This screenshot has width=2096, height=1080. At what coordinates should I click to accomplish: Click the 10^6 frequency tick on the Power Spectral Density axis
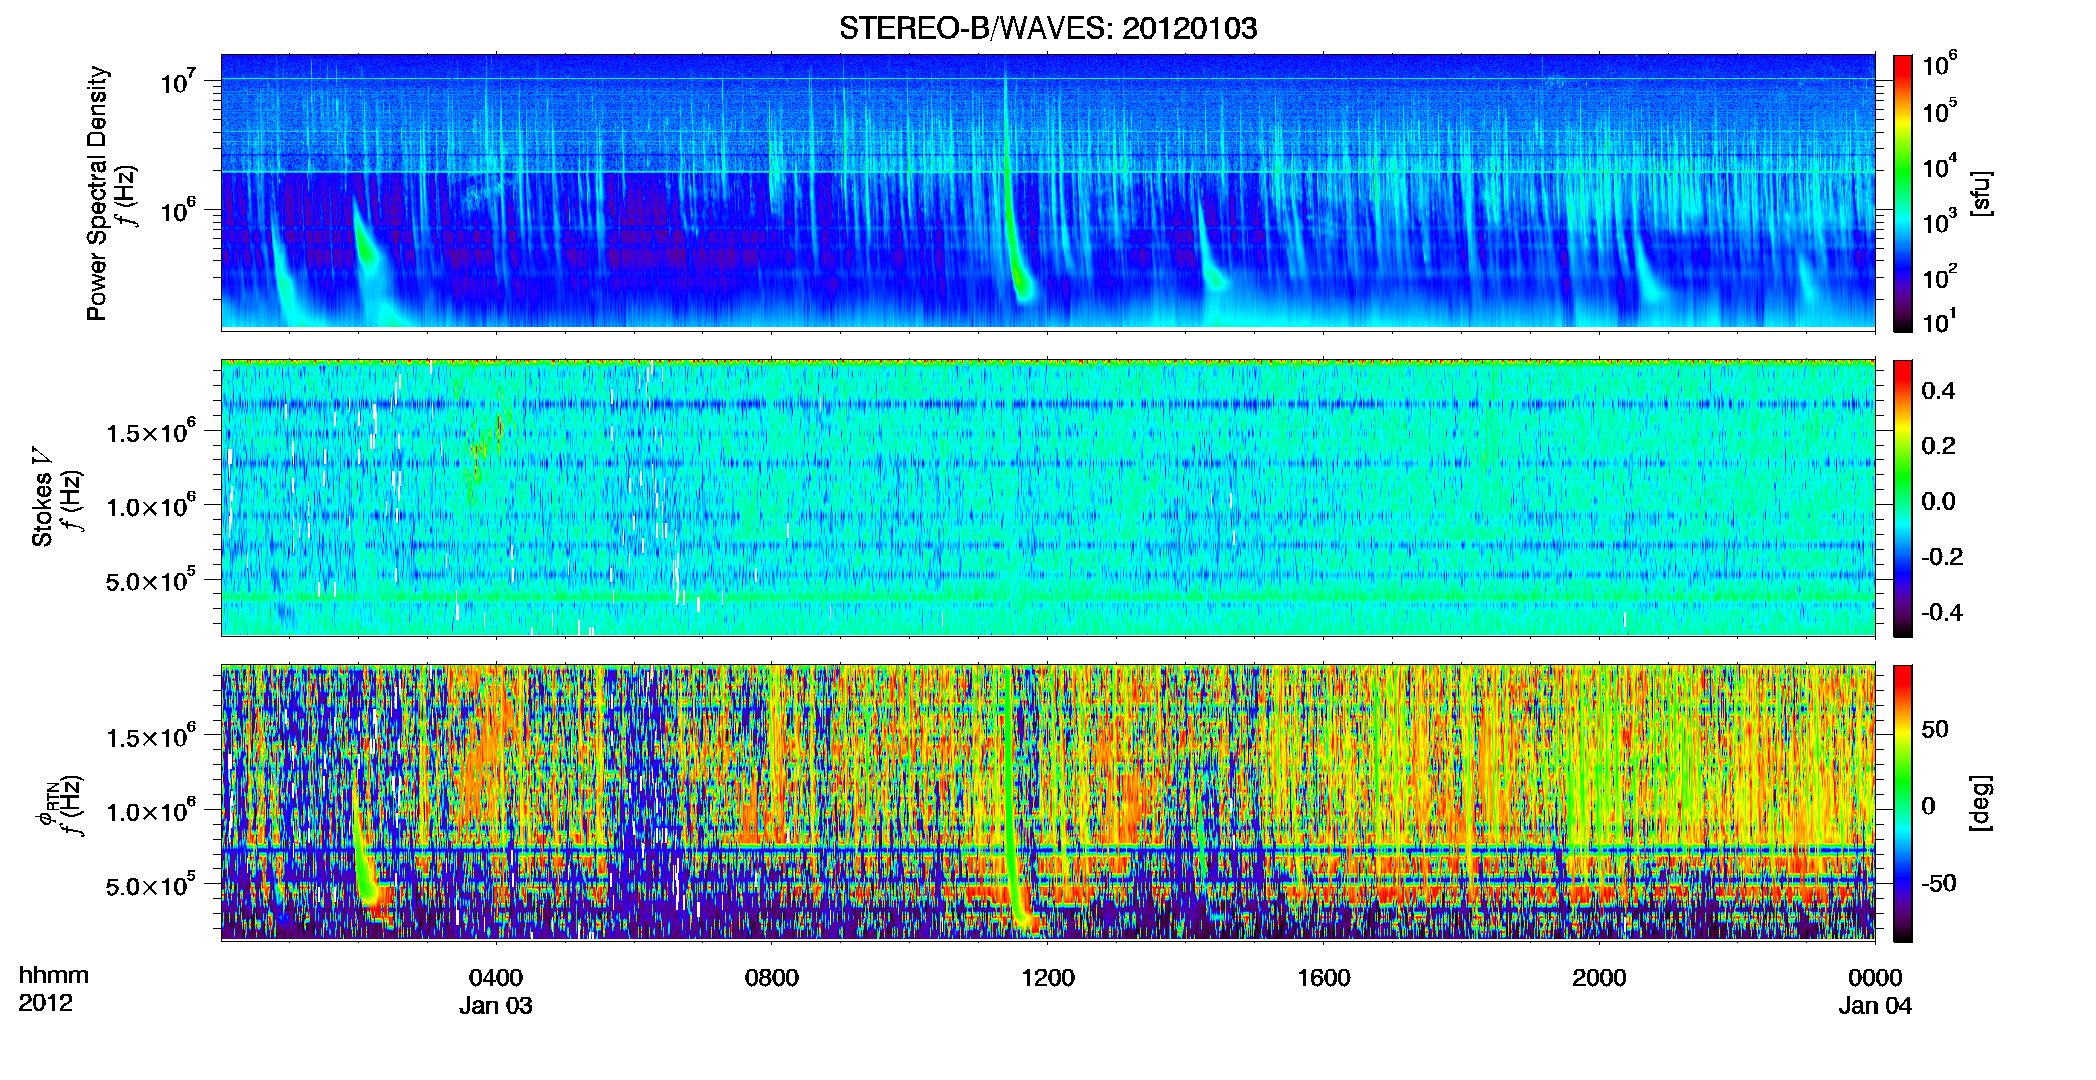[177, 211]
